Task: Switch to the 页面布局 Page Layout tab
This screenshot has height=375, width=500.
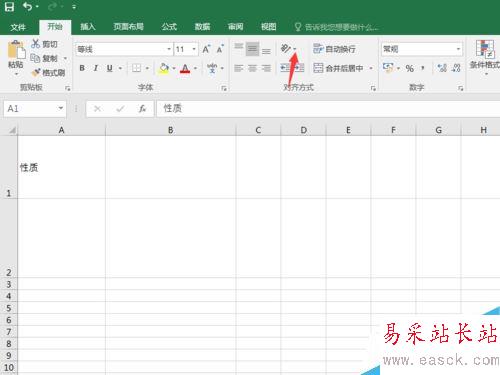Action: tap(128, 27)
